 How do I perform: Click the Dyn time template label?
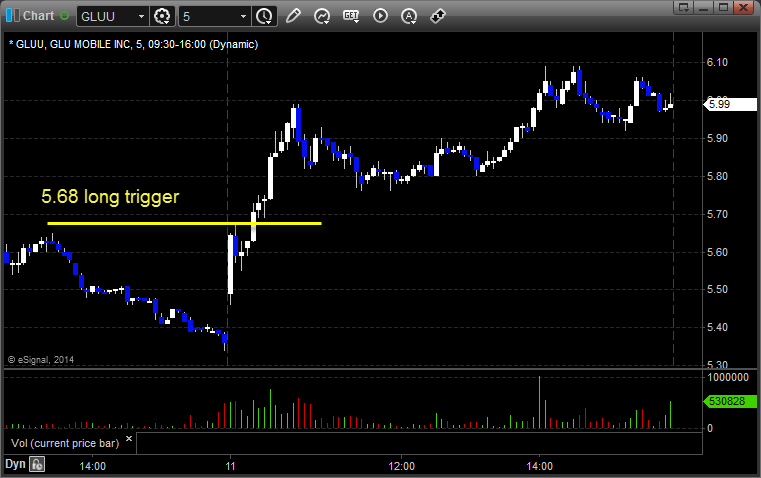pos(15,464)
